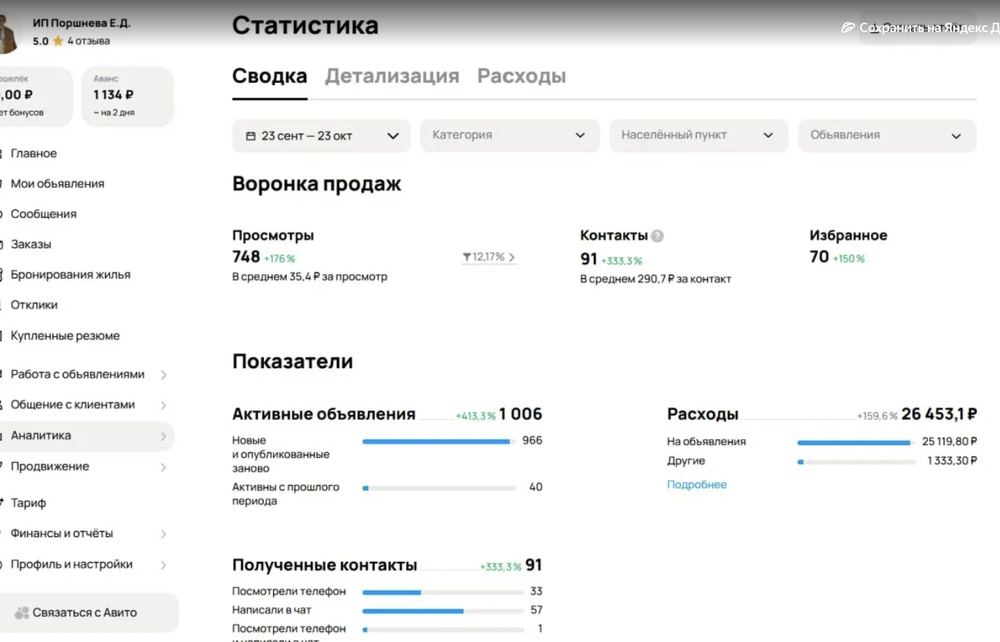This screenshot has width=1000, height=642.
Task: Open Сообщения in the sidebar
Action: coord(43,214)
